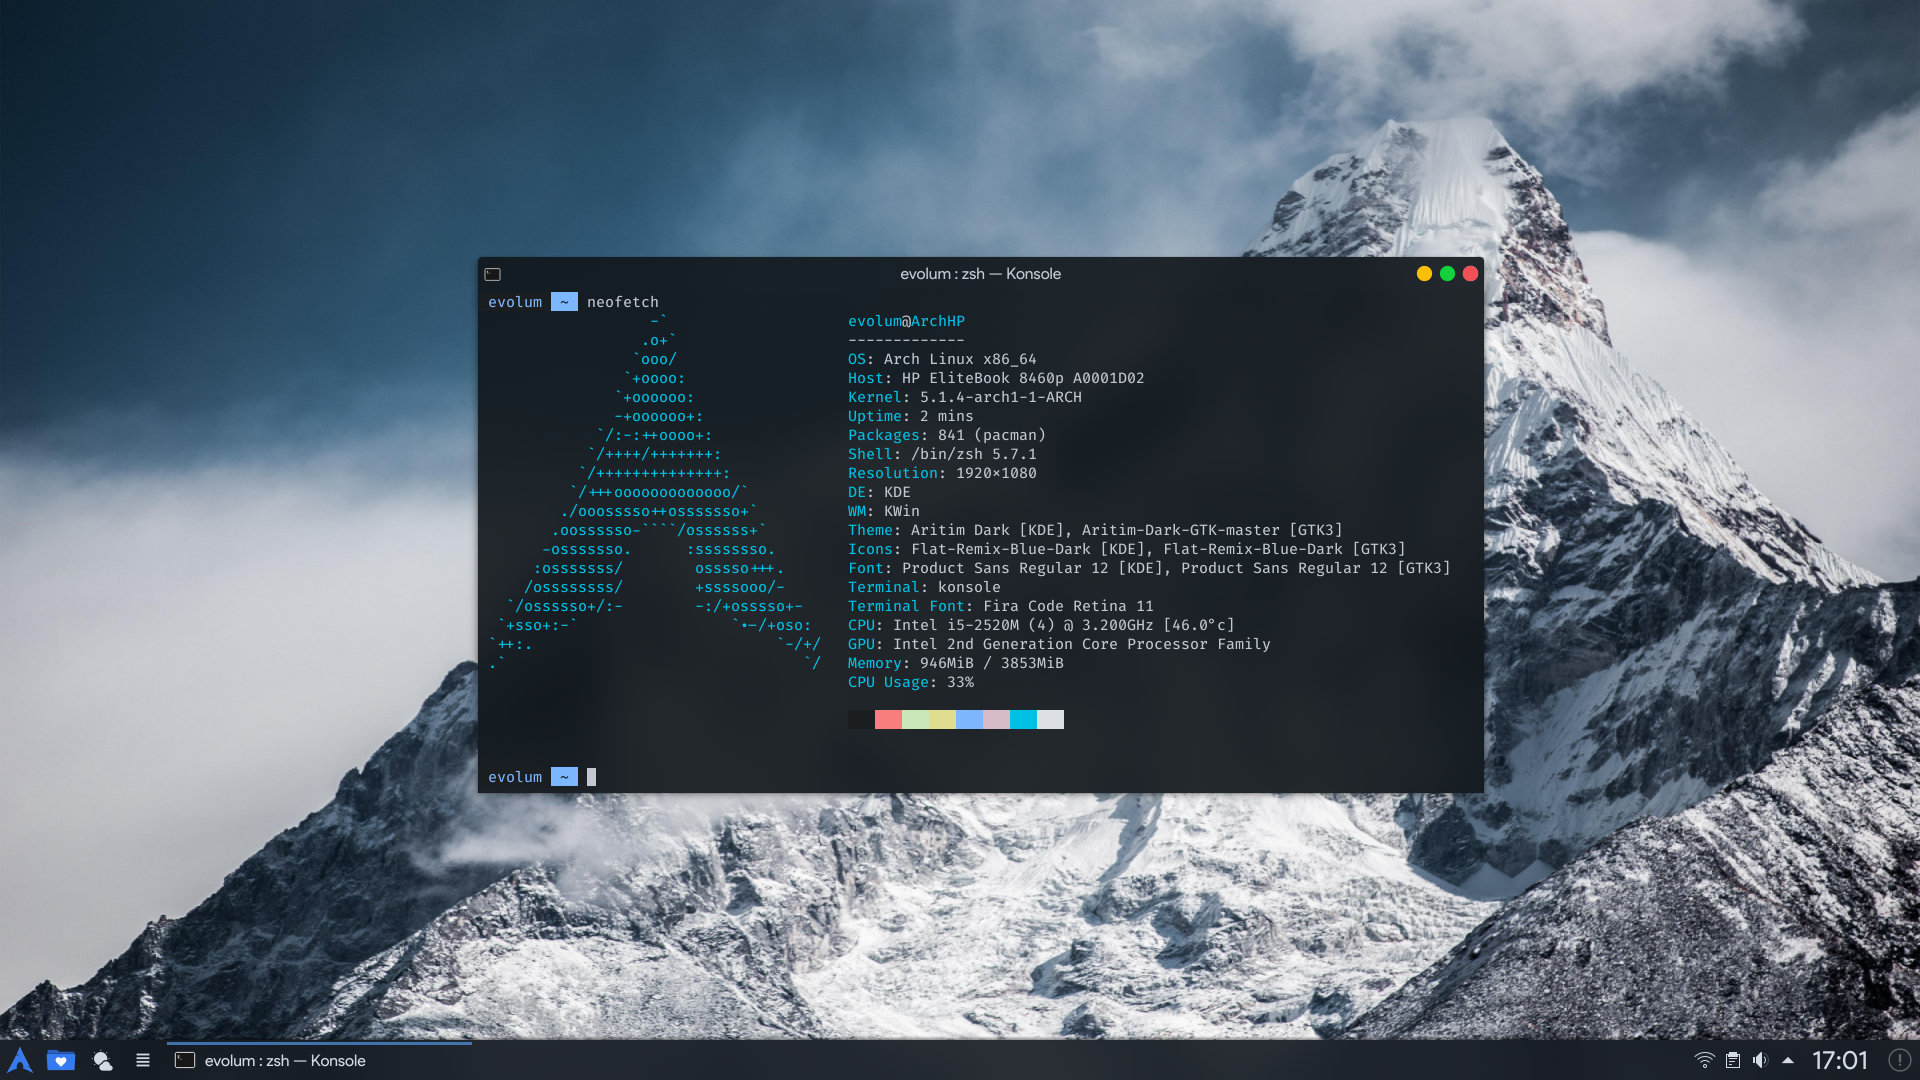The image size is (1920, 1080).
Task: Click the top '~' directory prompt segment
Action: click(x=564, y=302)
